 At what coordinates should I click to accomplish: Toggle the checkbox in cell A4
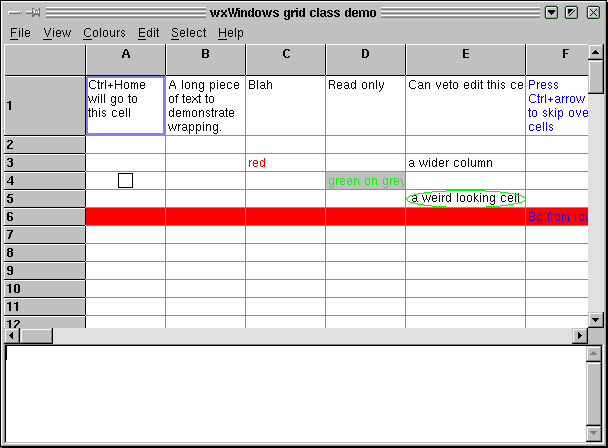point(125,180)
